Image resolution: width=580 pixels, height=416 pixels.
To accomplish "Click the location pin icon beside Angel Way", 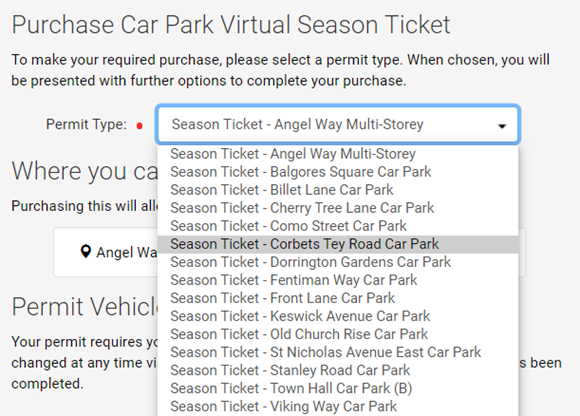I will tap(85, 251).
